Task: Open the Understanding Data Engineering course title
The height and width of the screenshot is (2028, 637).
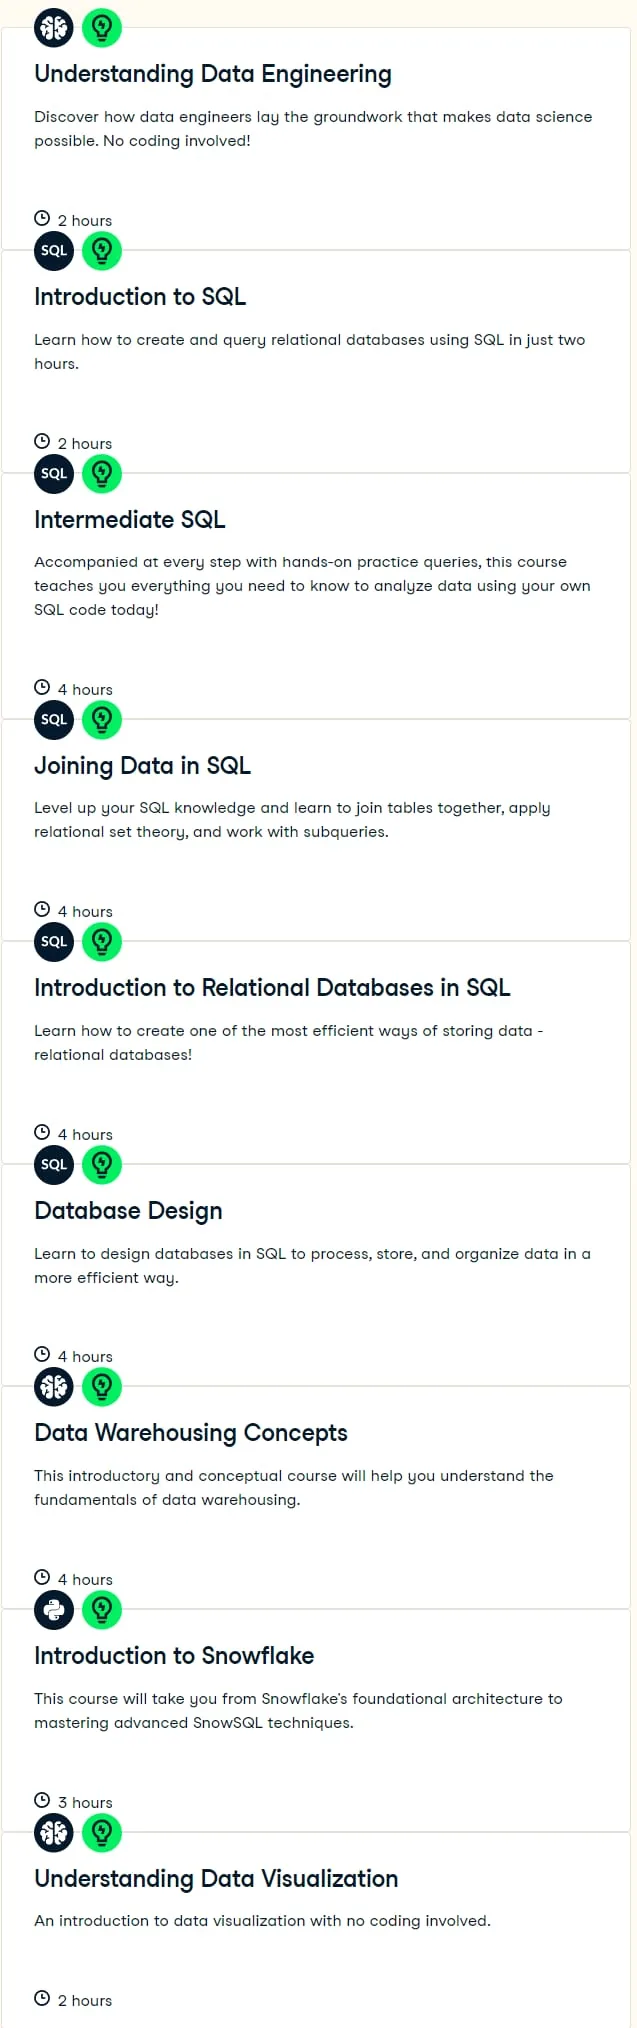Action: tap(213, 74)
